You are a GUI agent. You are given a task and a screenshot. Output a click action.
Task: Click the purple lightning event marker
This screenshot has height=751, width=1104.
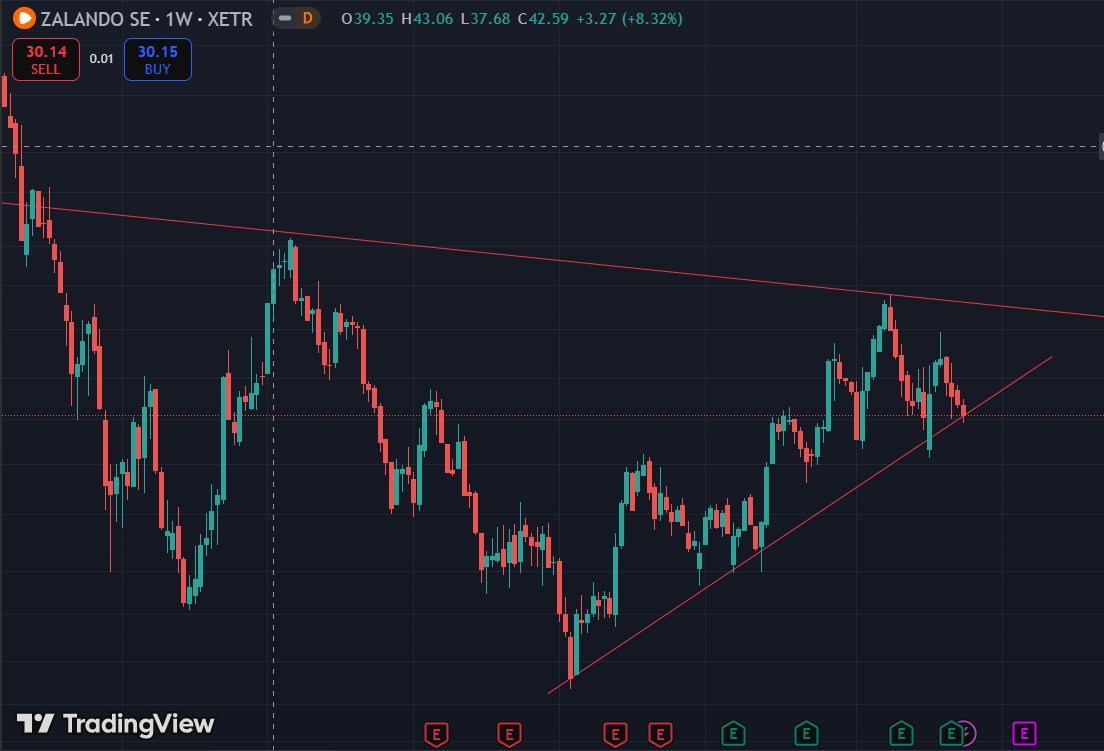click(970, 733)
